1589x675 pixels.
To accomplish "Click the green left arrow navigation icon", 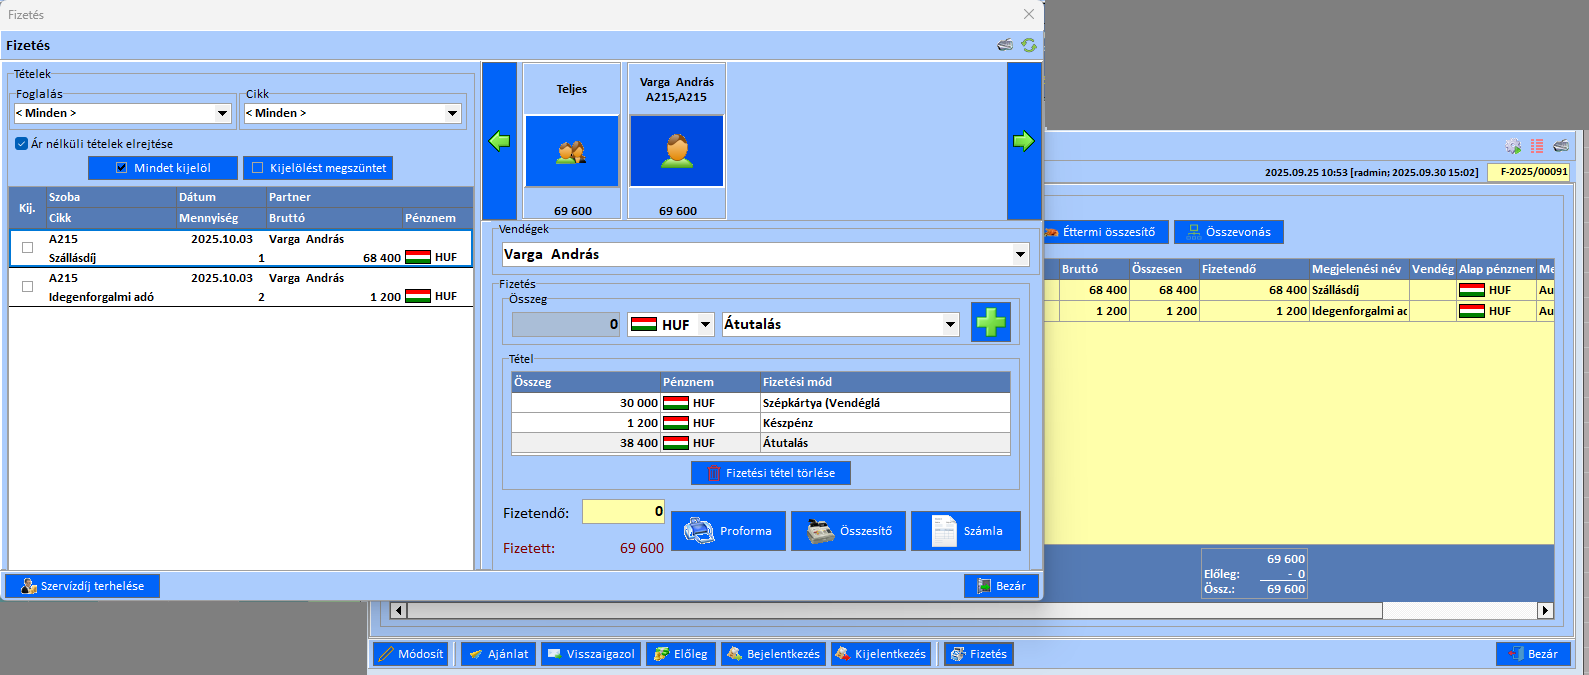I will pyautogui.click(x=499, y=141).
